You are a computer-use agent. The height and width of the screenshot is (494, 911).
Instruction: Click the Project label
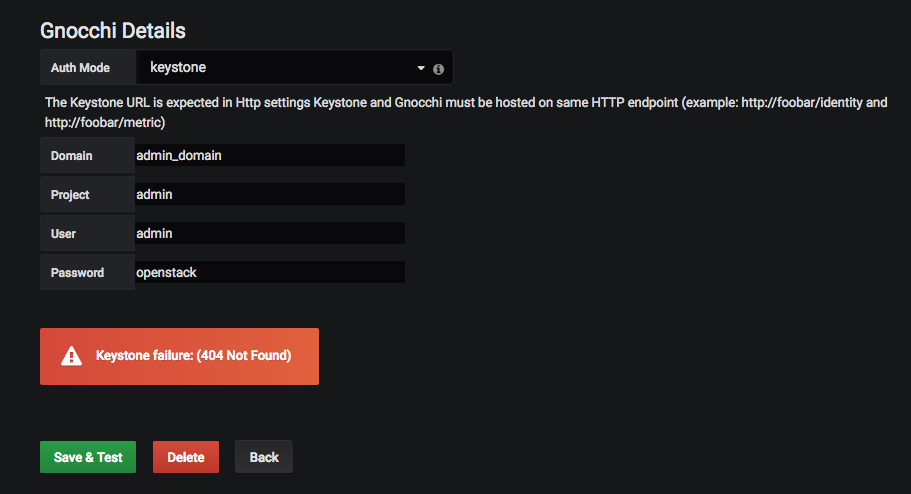pos(70,195)
